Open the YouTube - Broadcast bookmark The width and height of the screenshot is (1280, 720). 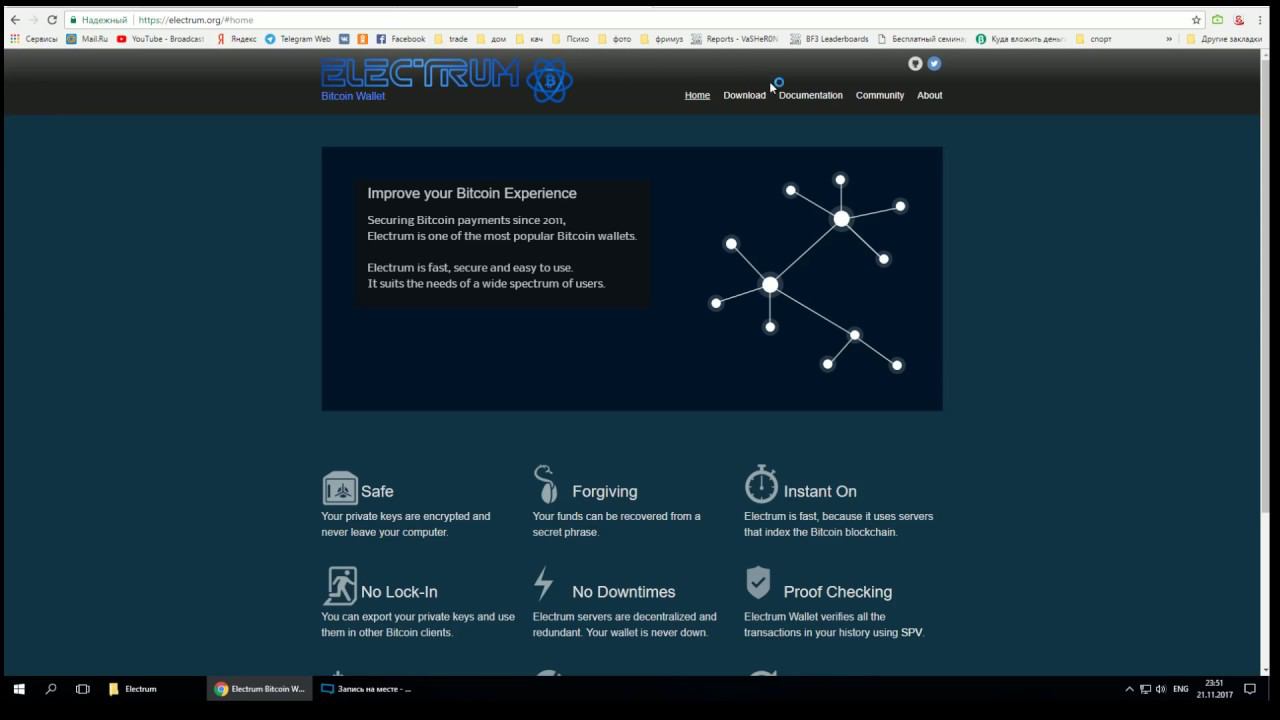coord(161,39)
